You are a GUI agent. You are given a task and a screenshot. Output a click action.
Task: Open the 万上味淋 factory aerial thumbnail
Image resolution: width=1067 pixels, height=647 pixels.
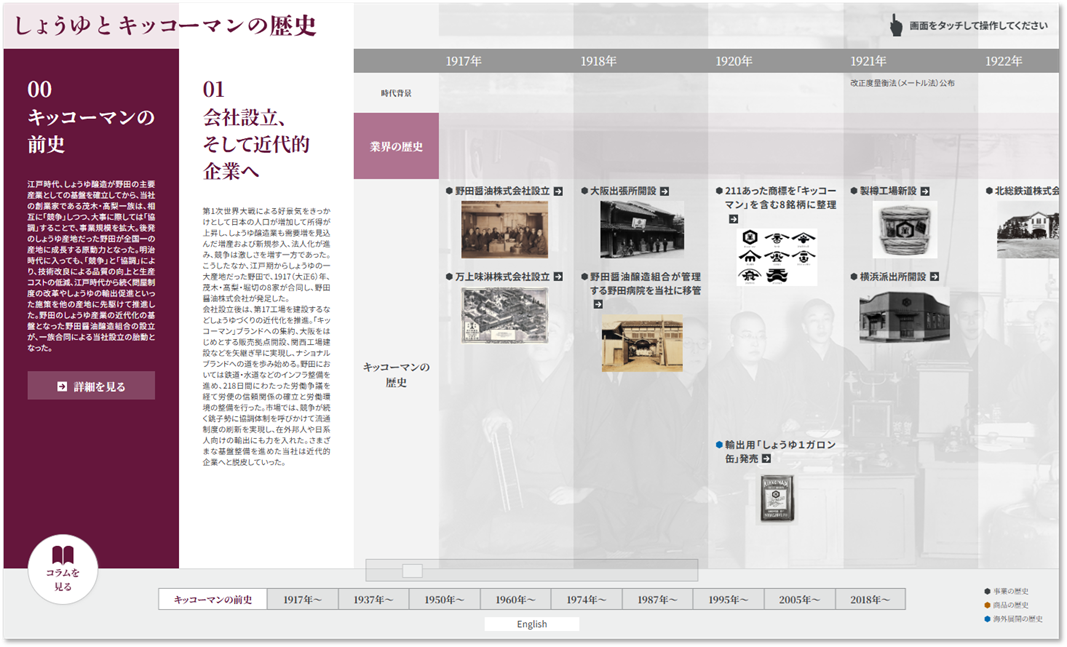(504, 314)
